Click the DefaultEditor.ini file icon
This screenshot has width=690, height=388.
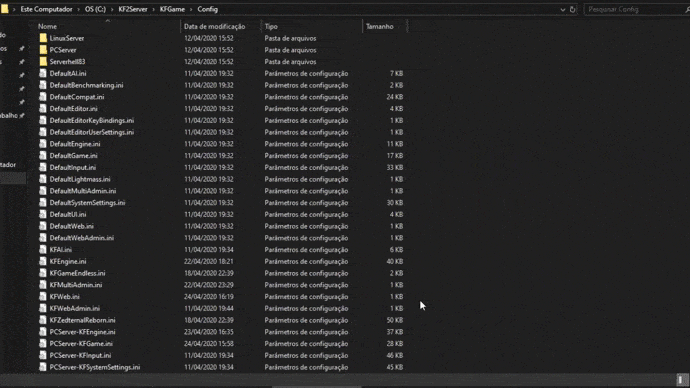[x=43, y=109]
